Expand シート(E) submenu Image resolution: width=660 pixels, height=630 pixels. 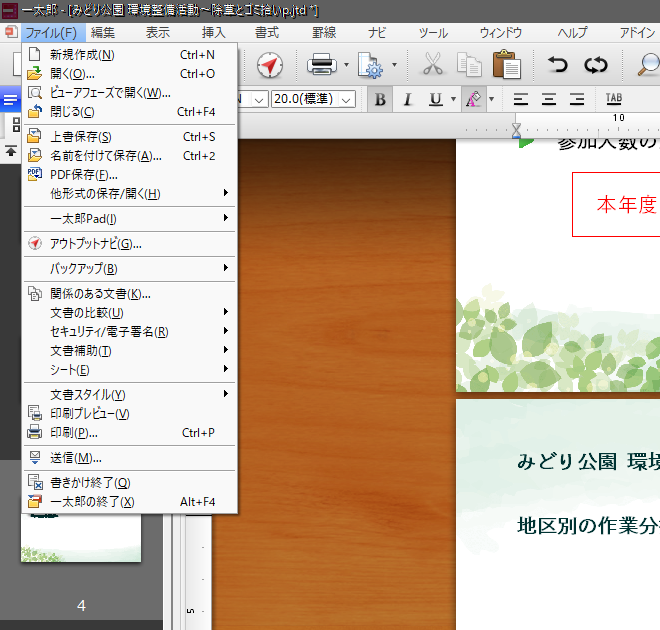(130, 369)
